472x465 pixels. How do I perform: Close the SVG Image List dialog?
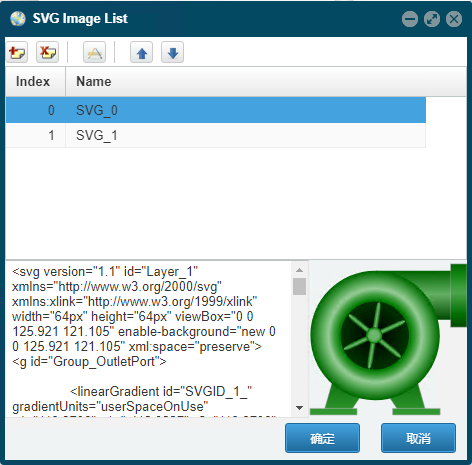pos(454,19)
